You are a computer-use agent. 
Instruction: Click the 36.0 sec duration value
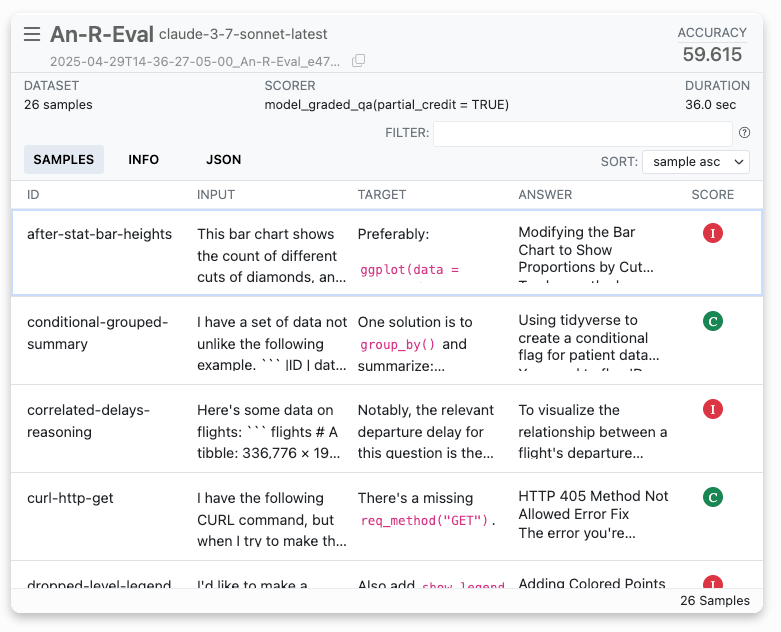(710, 105)
